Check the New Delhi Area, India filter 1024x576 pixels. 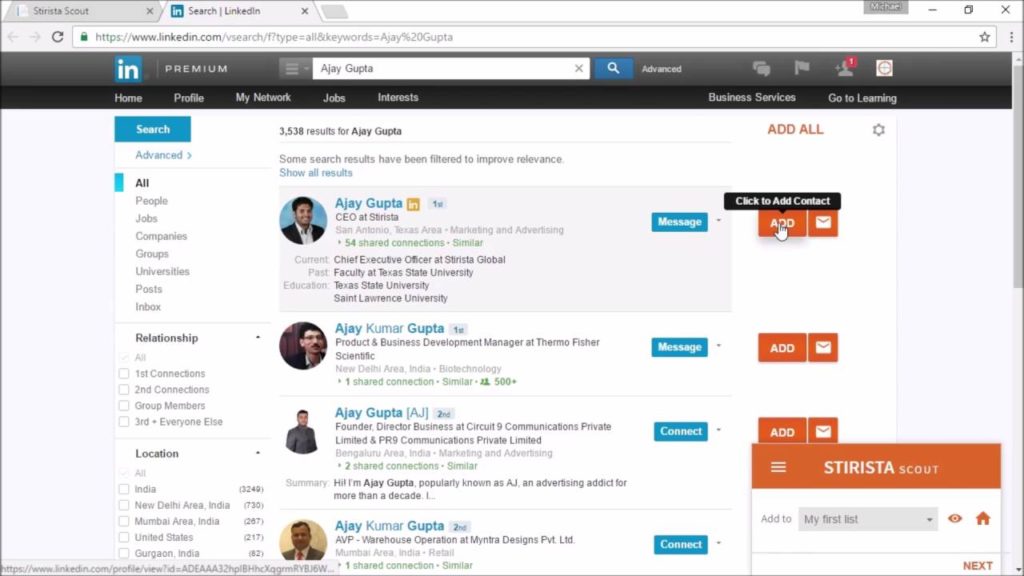(124, 505)
